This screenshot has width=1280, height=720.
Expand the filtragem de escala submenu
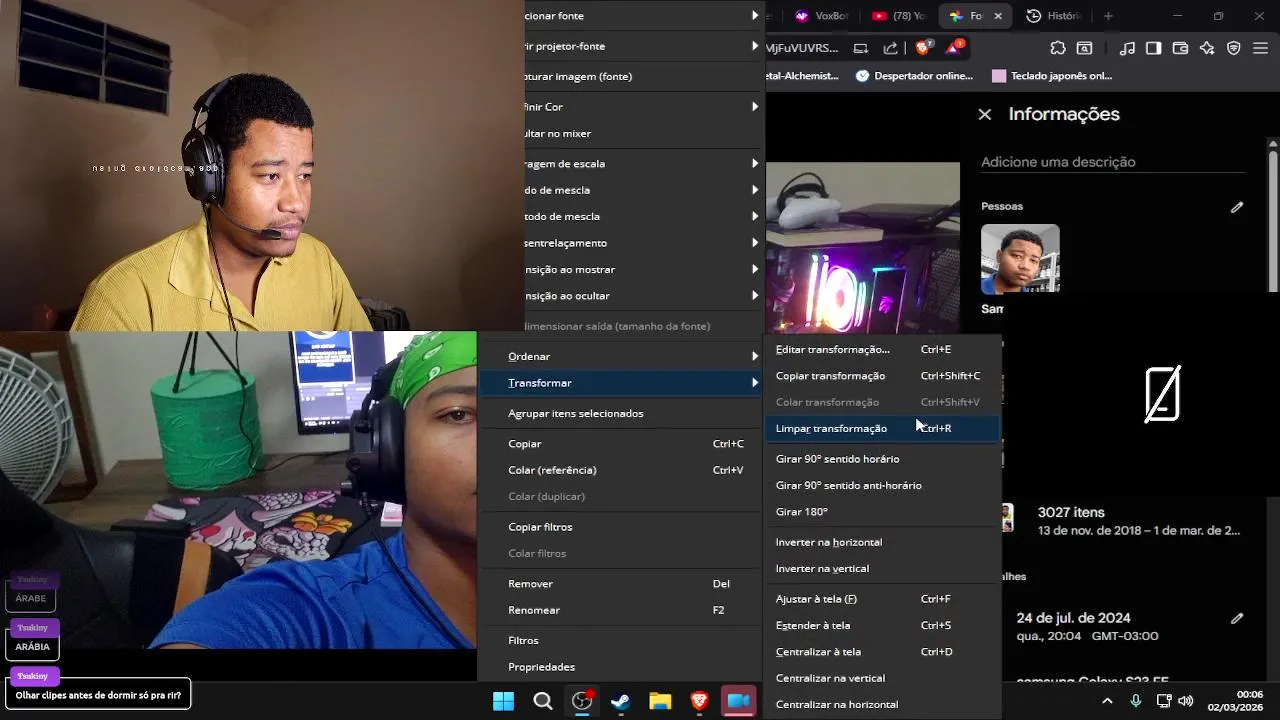tap(645, 164)
